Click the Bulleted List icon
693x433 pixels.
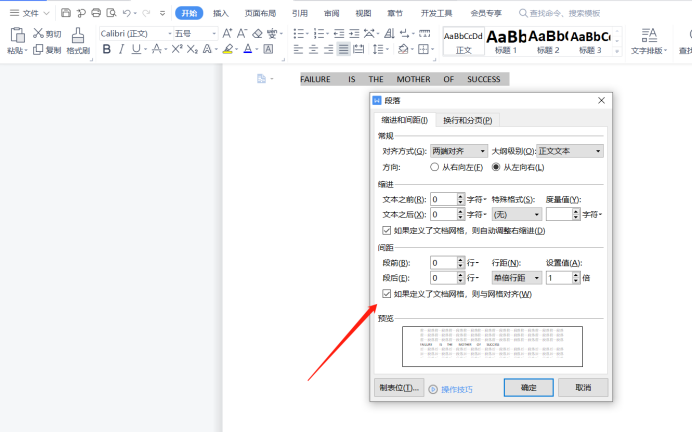tap(299, 33)
